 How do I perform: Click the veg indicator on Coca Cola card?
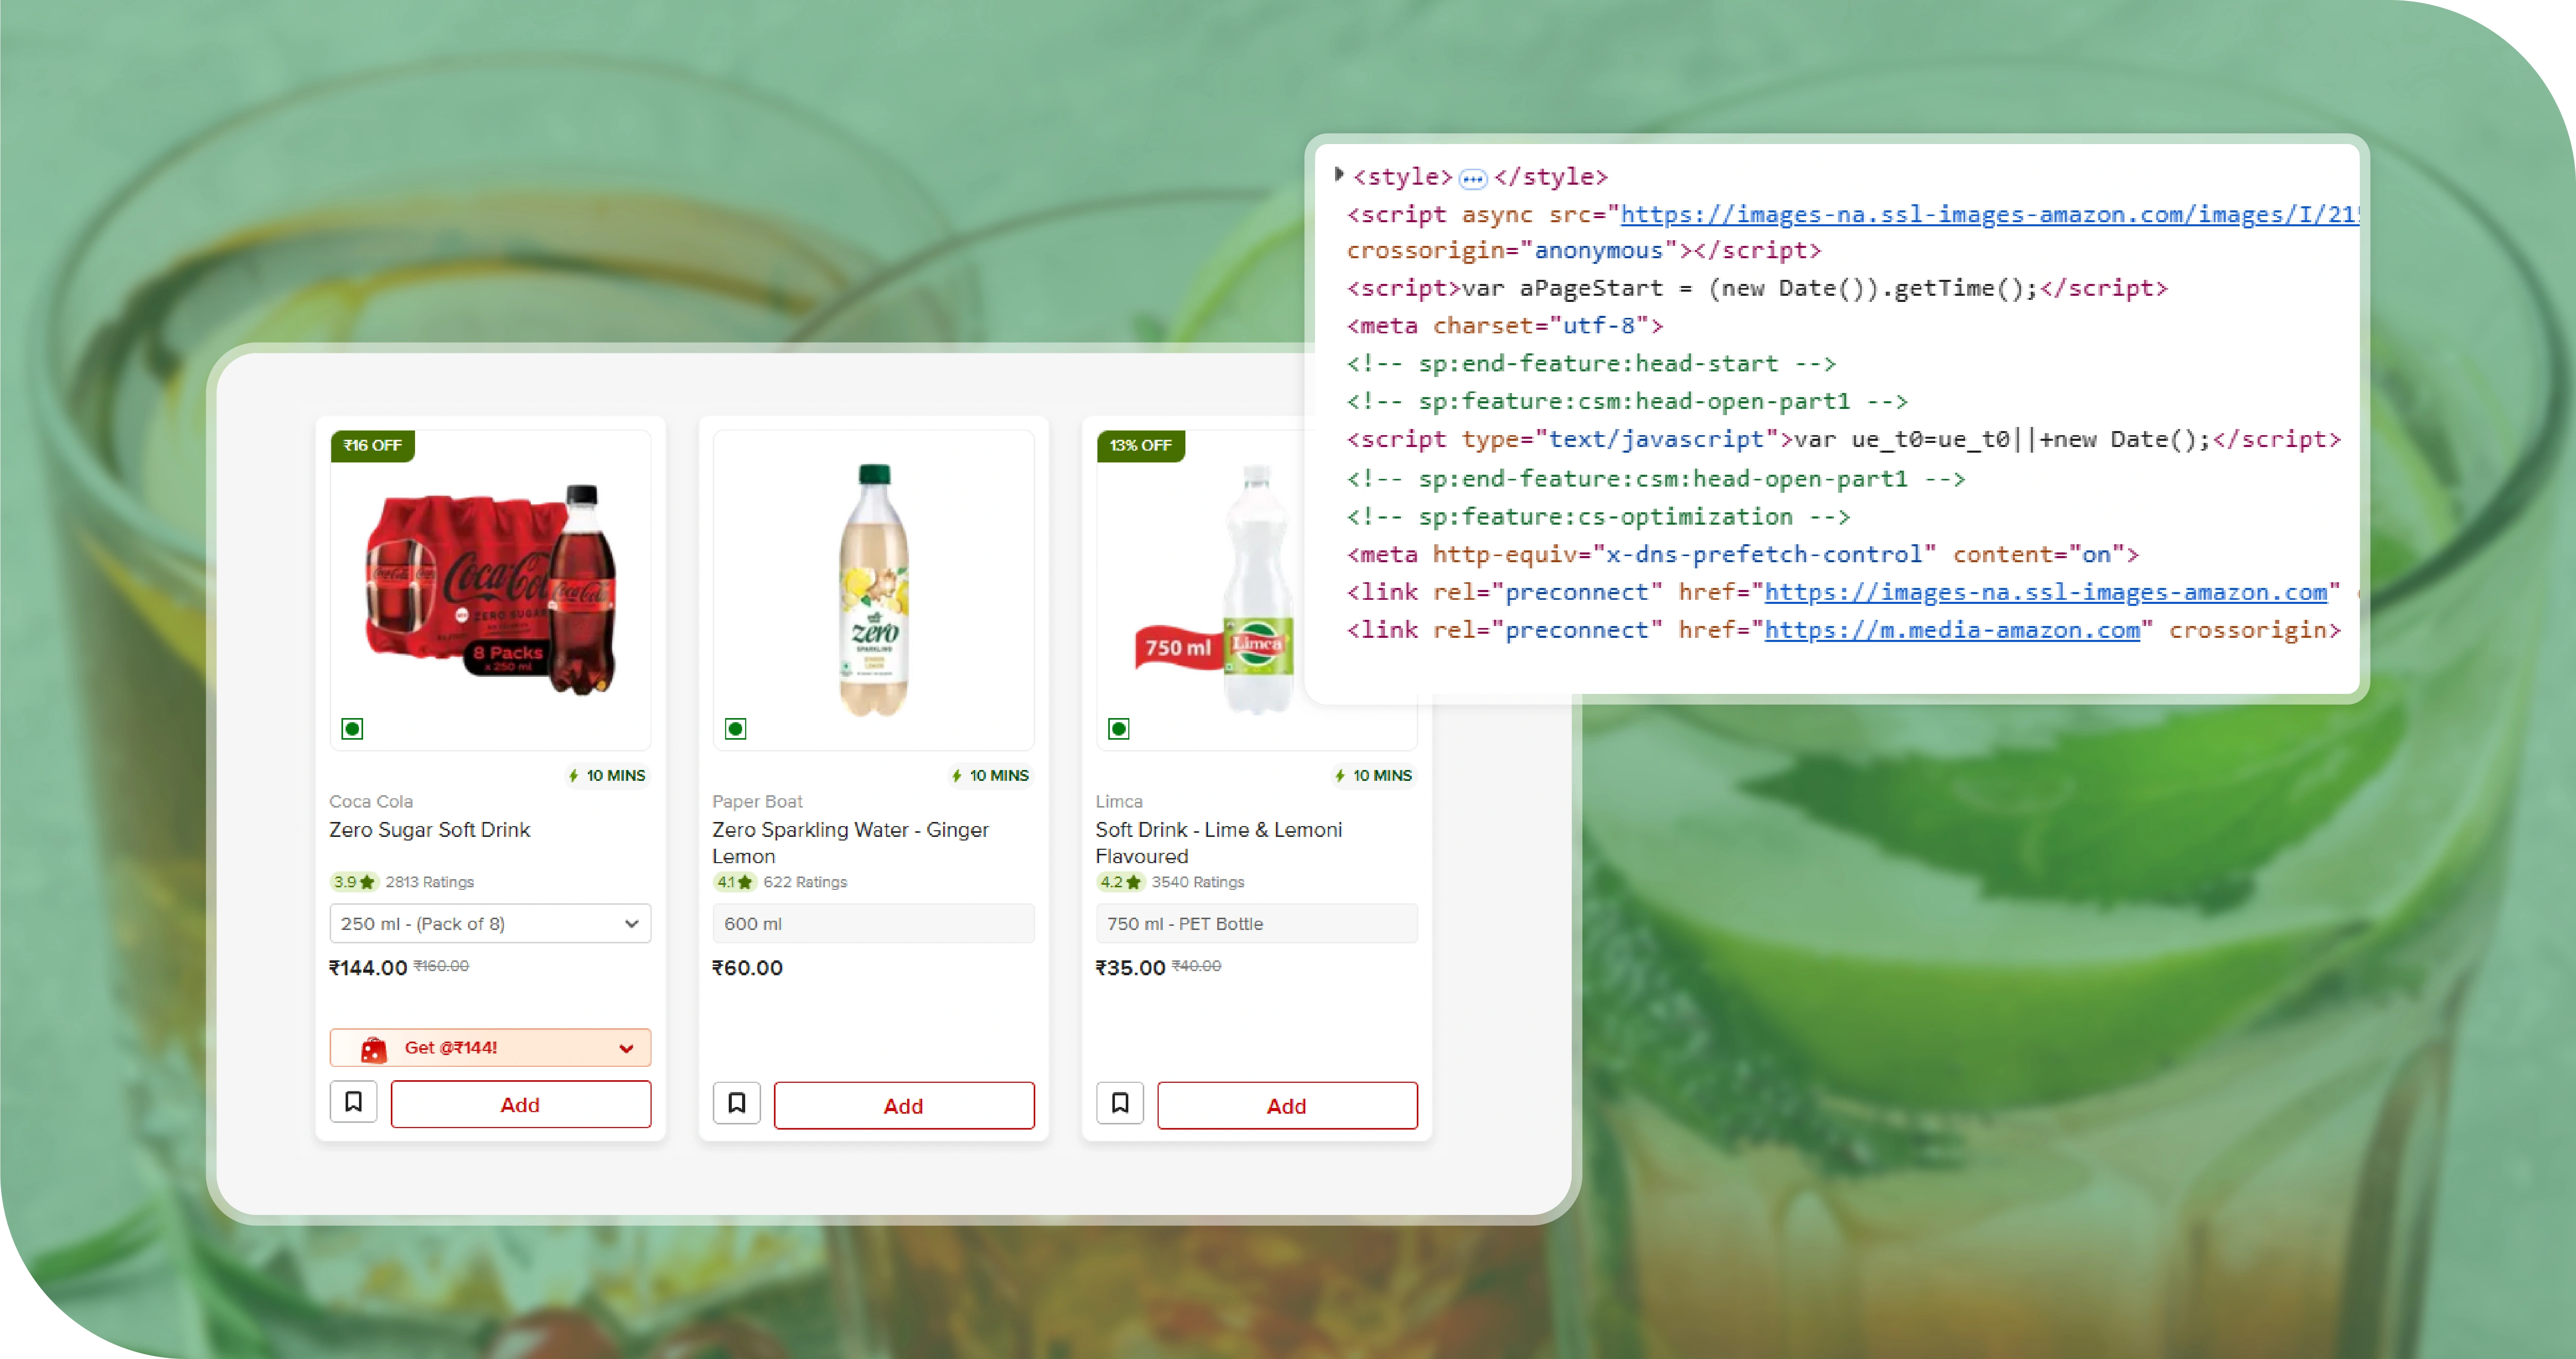point(352,729)
